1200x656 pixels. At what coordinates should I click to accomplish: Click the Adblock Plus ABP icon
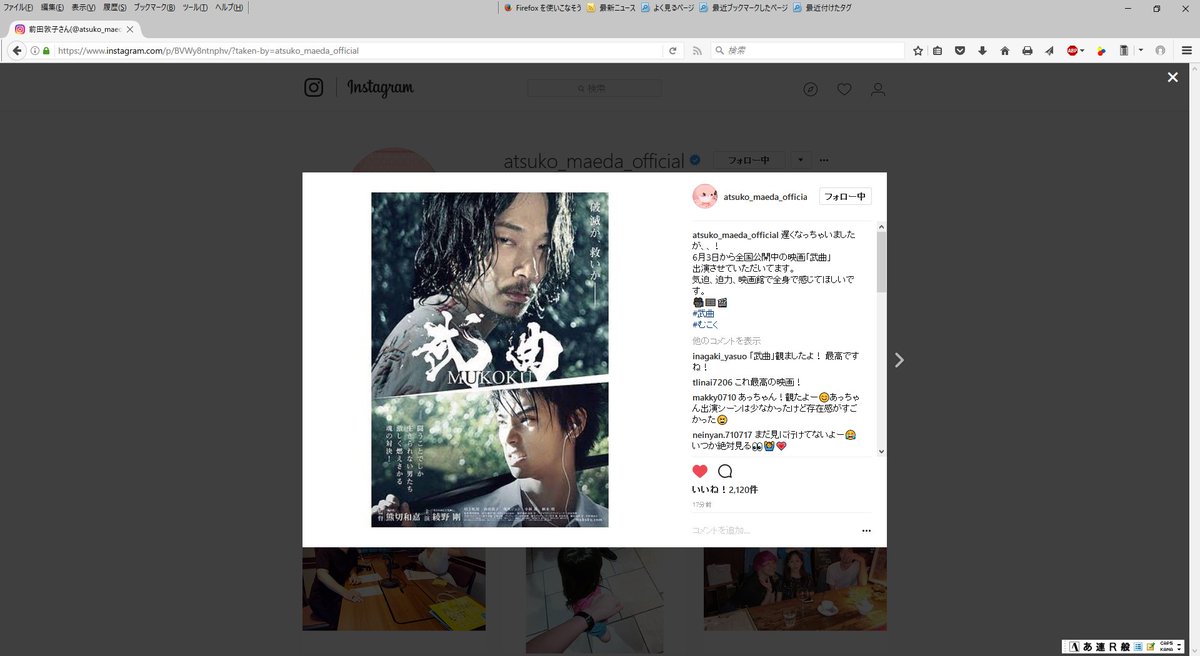[1073, 50]
